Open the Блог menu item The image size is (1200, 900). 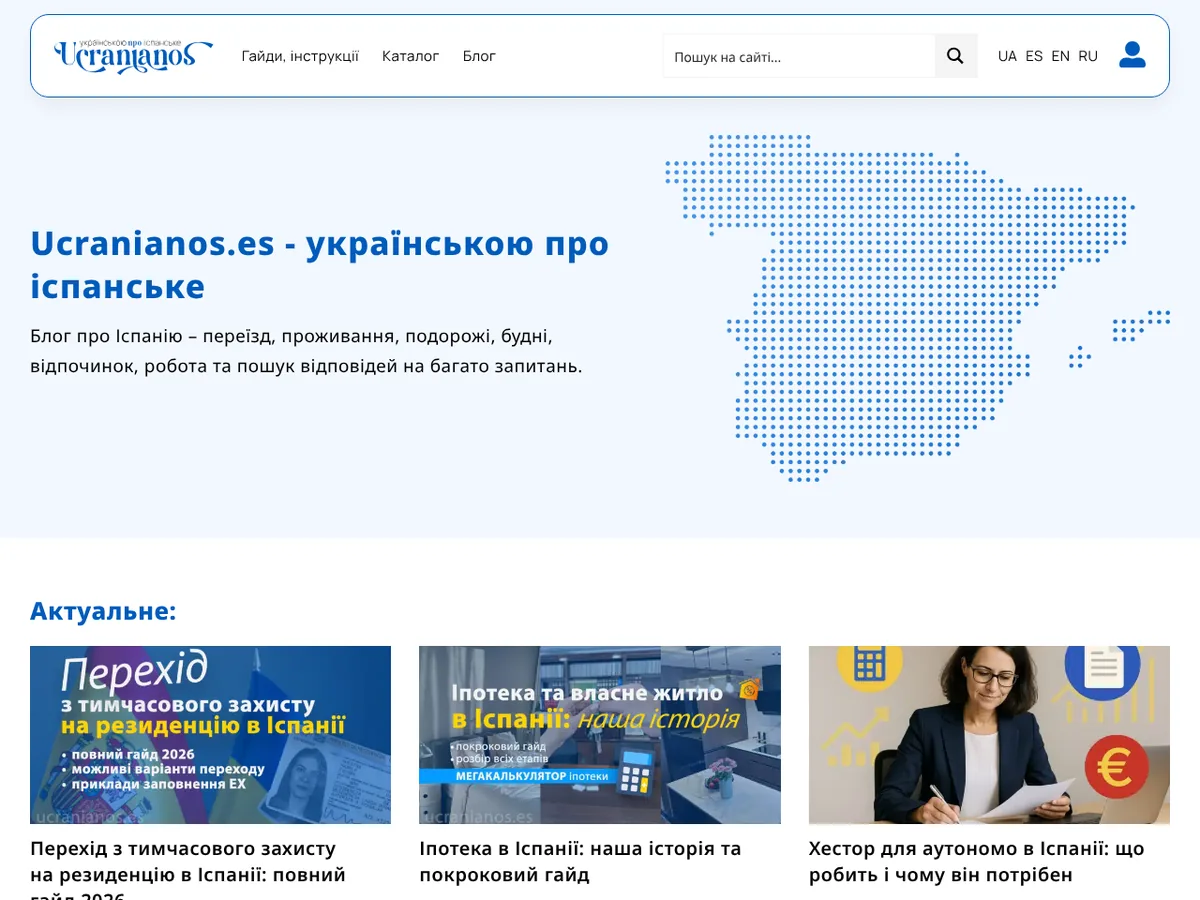pos(479,56)
